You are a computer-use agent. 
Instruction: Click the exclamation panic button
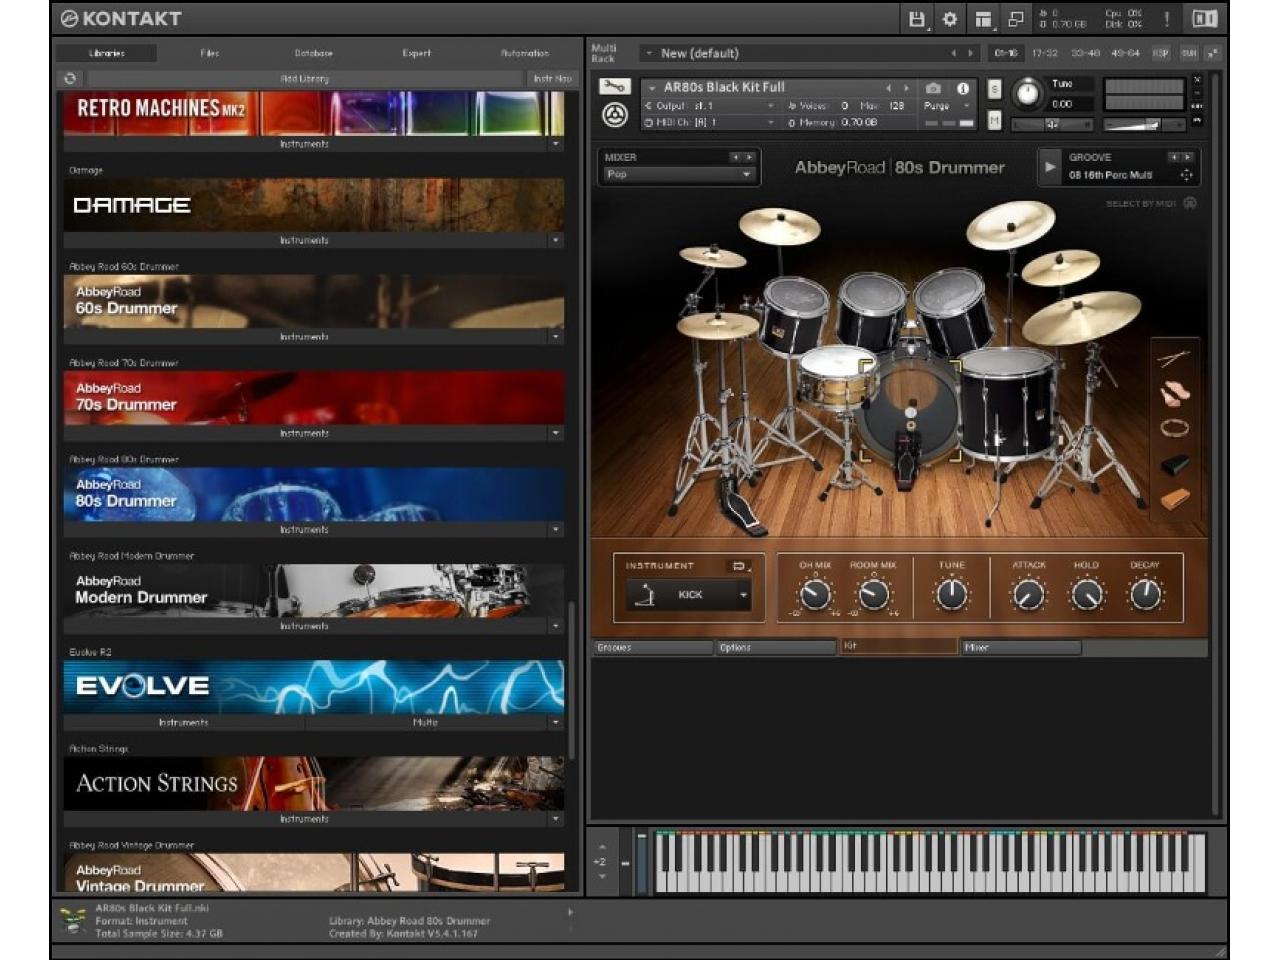pyautogui.click(x=1166, y=19)
